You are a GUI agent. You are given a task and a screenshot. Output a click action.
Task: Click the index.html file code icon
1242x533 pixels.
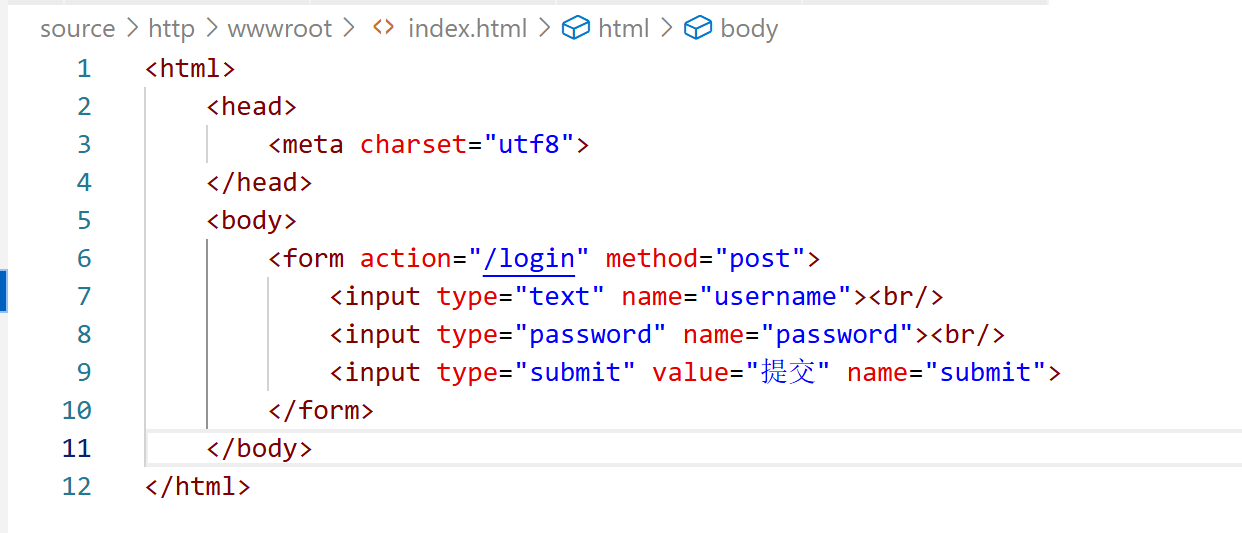point(383,28)
